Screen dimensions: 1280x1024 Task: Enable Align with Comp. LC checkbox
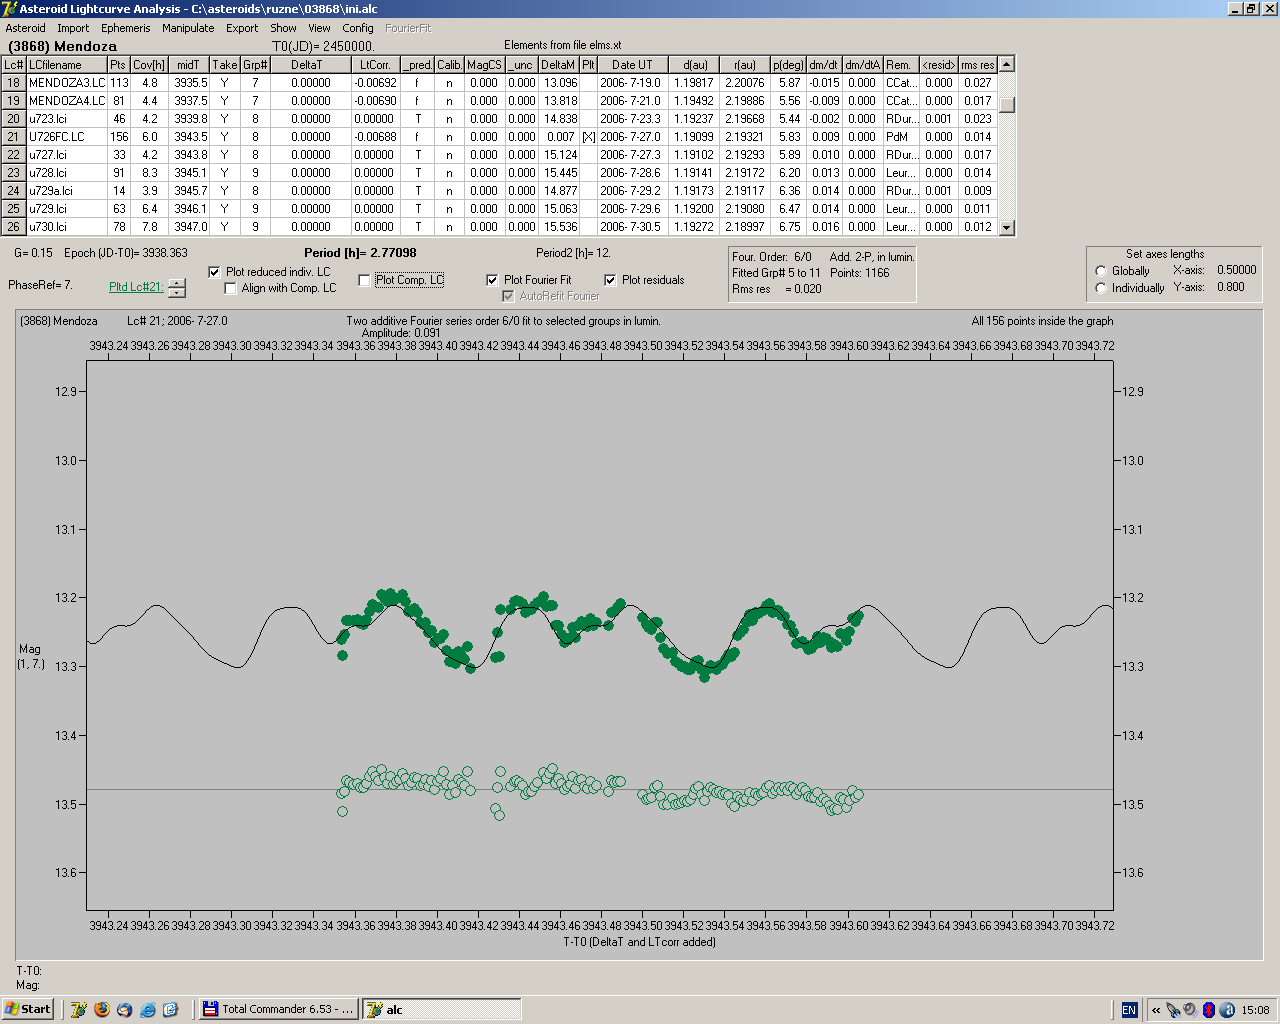(x=231, y=288)
